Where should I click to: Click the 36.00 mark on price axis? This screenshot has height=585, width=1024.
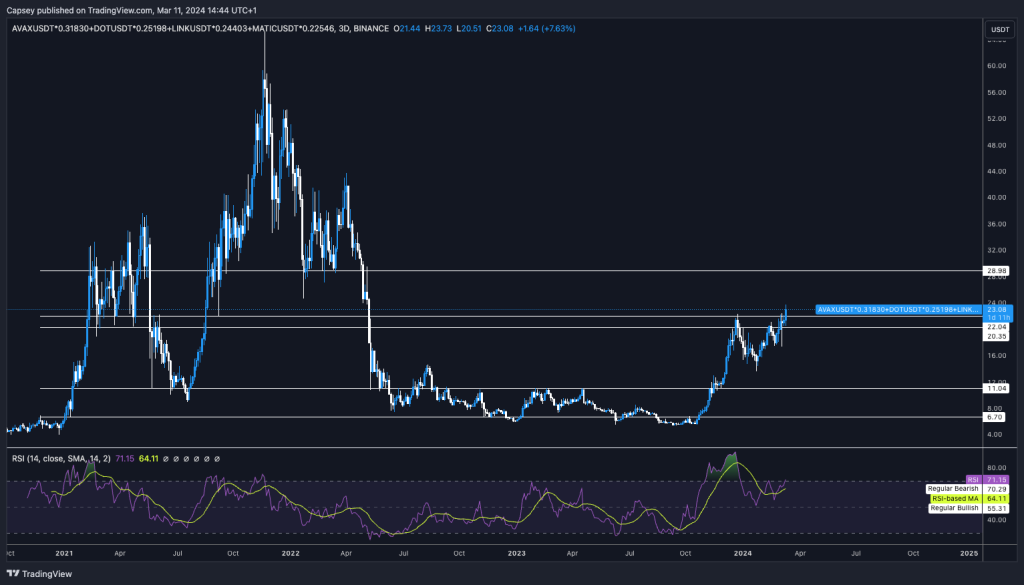(997, 224)
